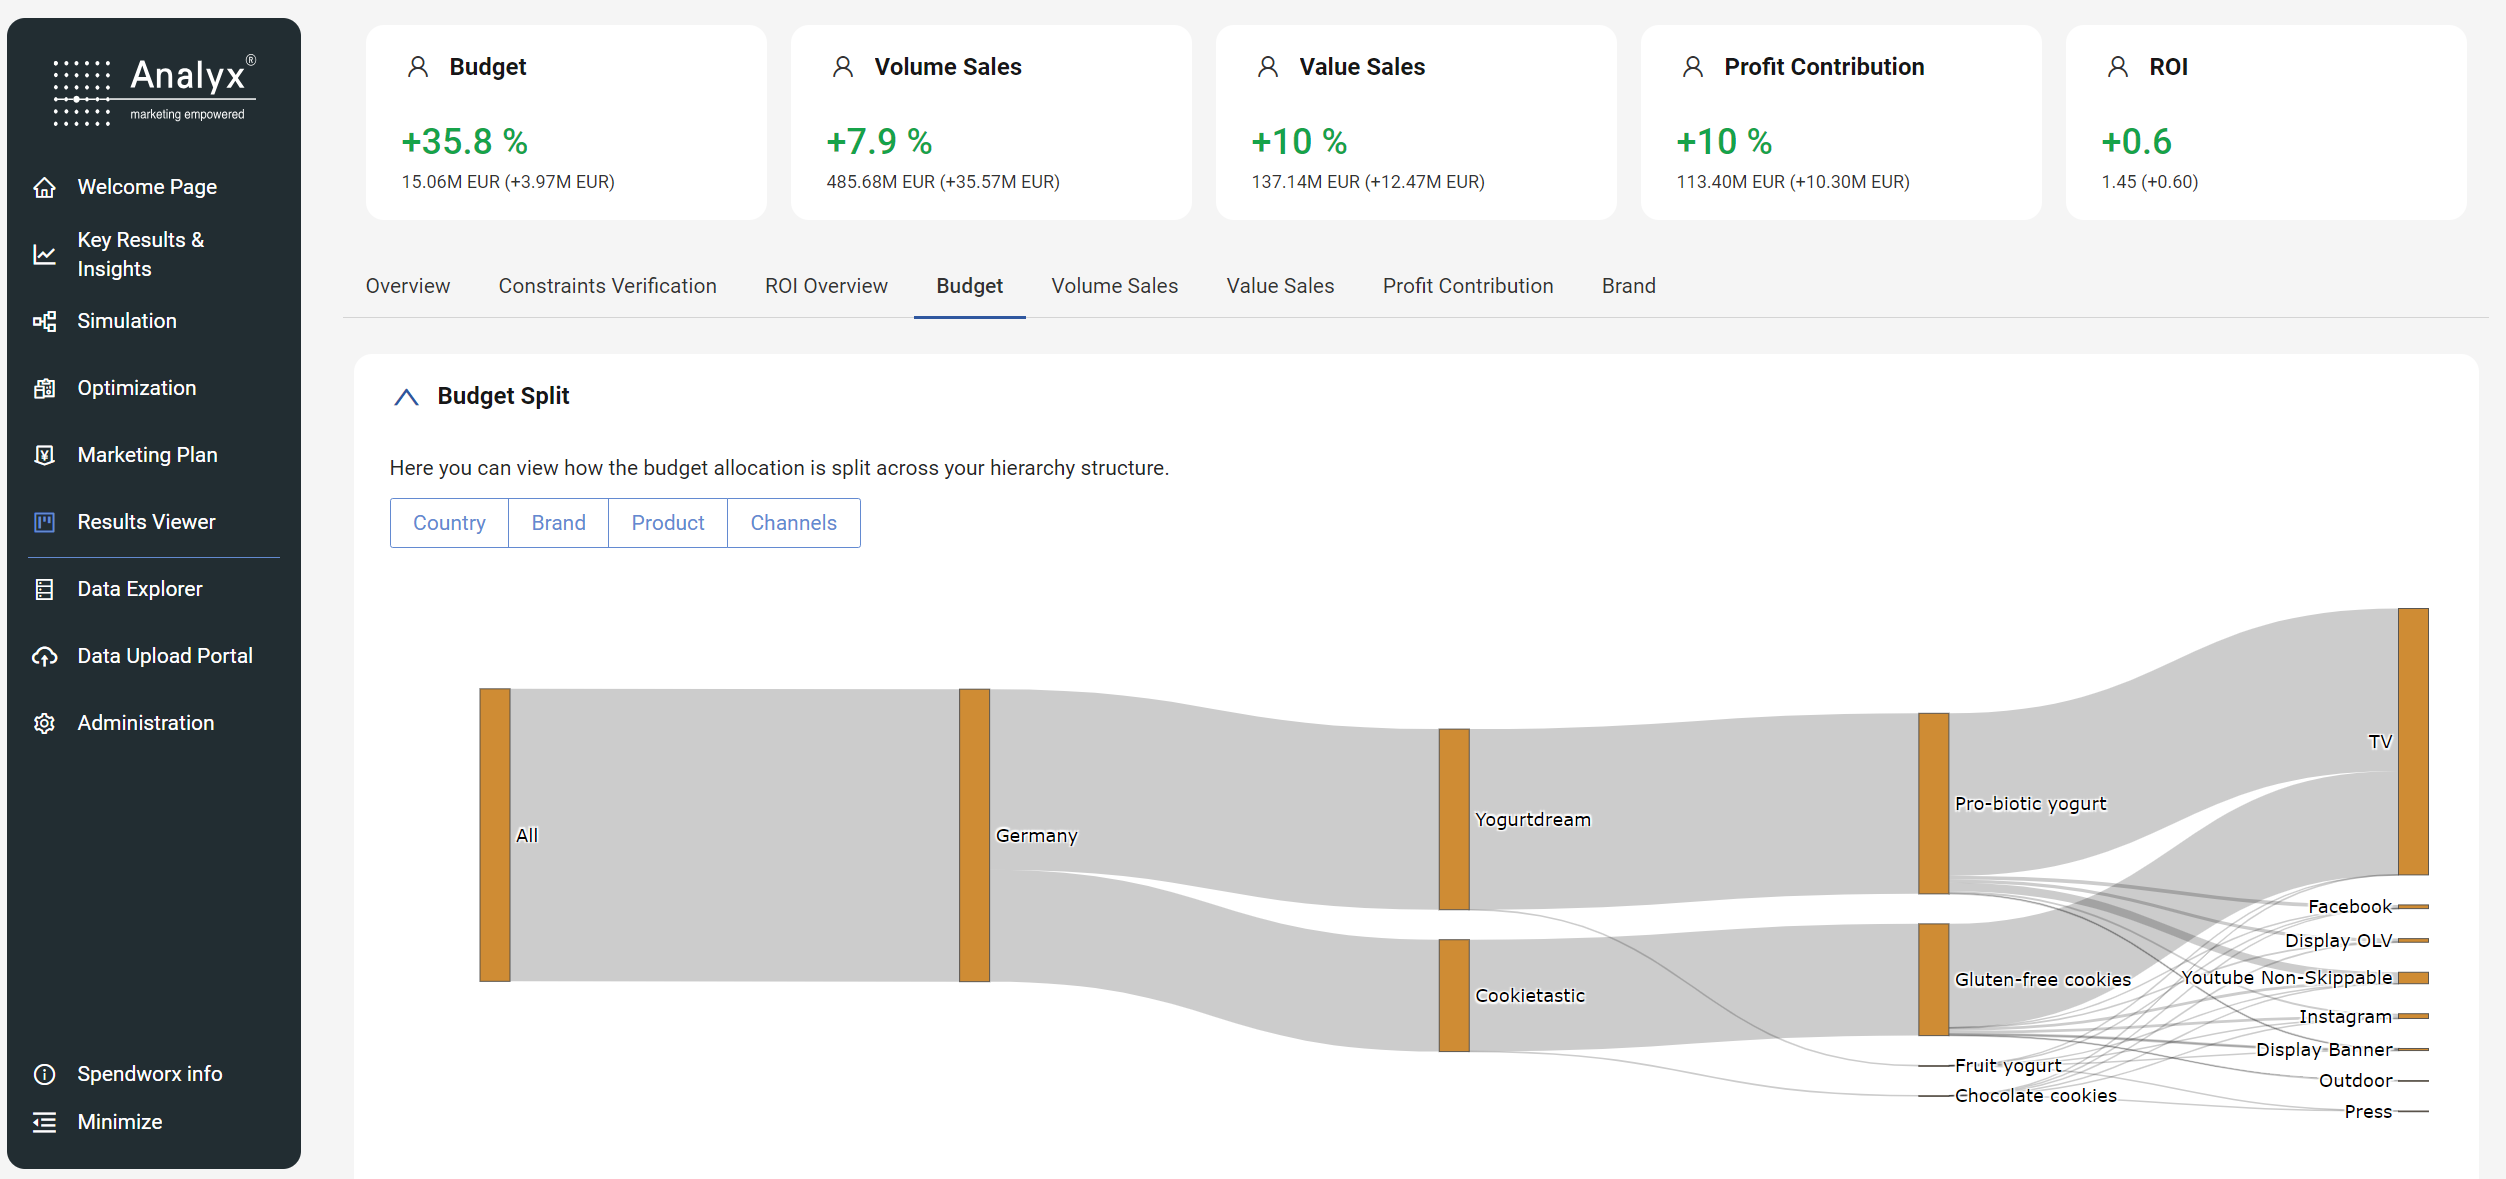The height and width of the screenshot is (1179, 2506).
Task: Toggle the Country hierarchy level
Action: point(449,523)
